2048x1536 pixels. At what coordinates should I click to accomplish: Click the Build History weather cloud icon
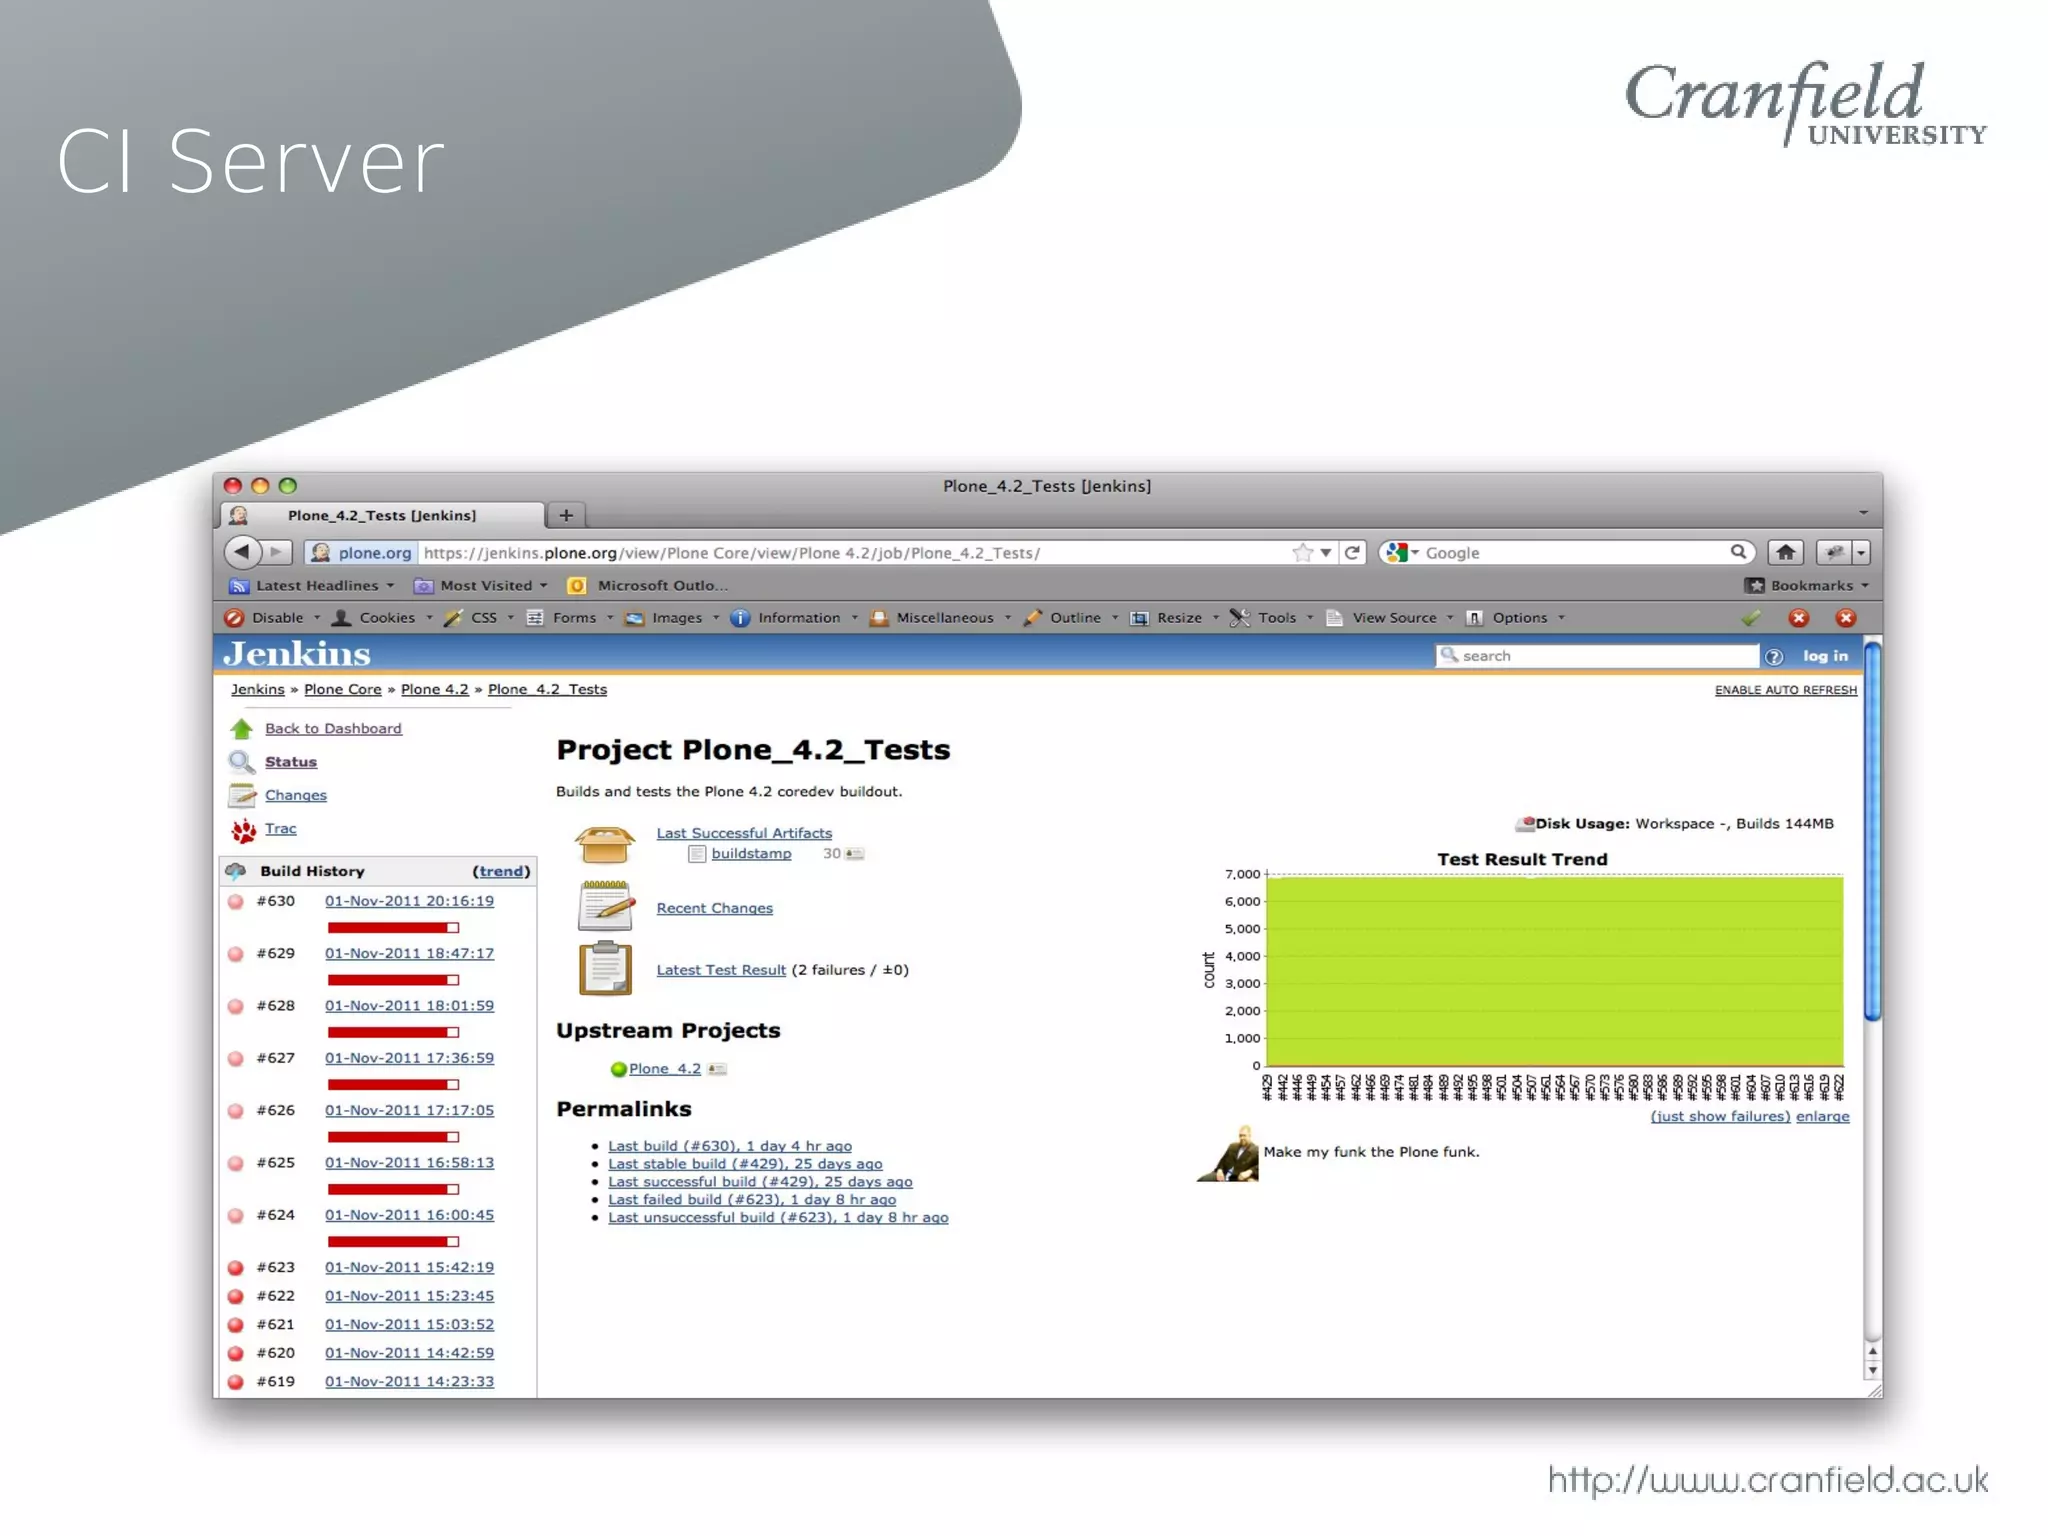(236, 871)
